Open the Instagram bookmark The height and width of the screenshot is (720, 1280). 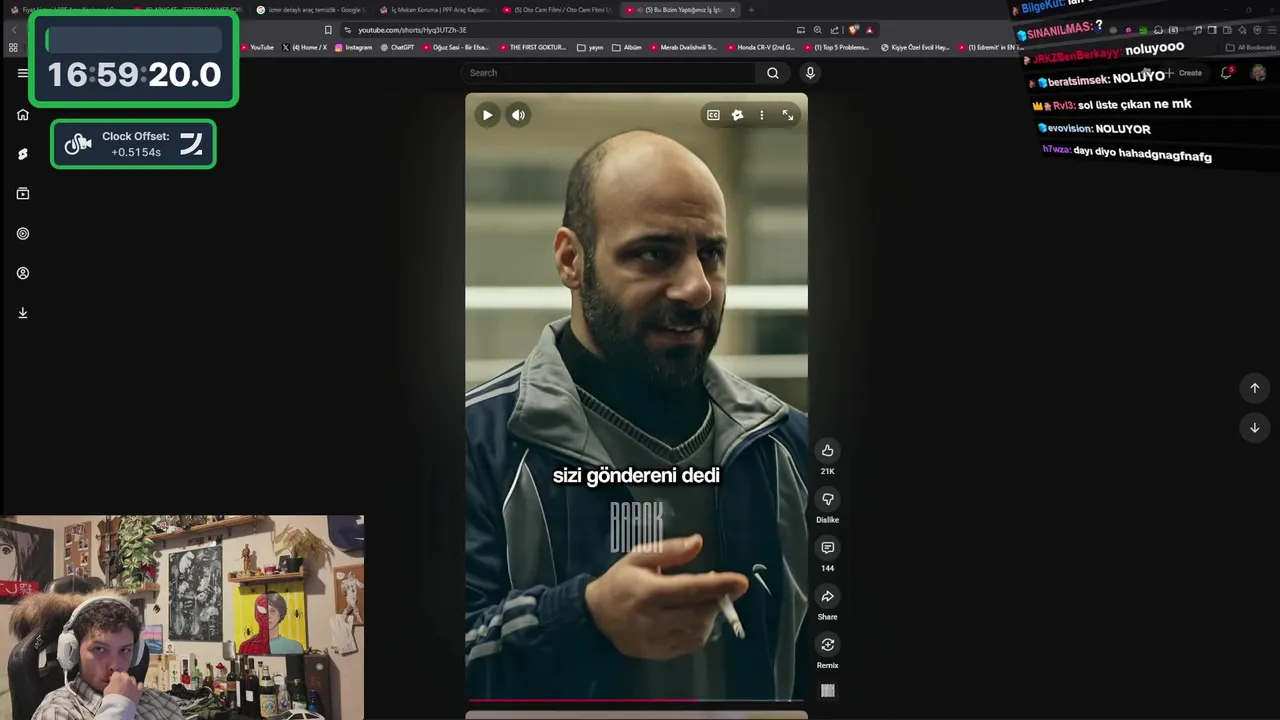(x=353, y=47)
